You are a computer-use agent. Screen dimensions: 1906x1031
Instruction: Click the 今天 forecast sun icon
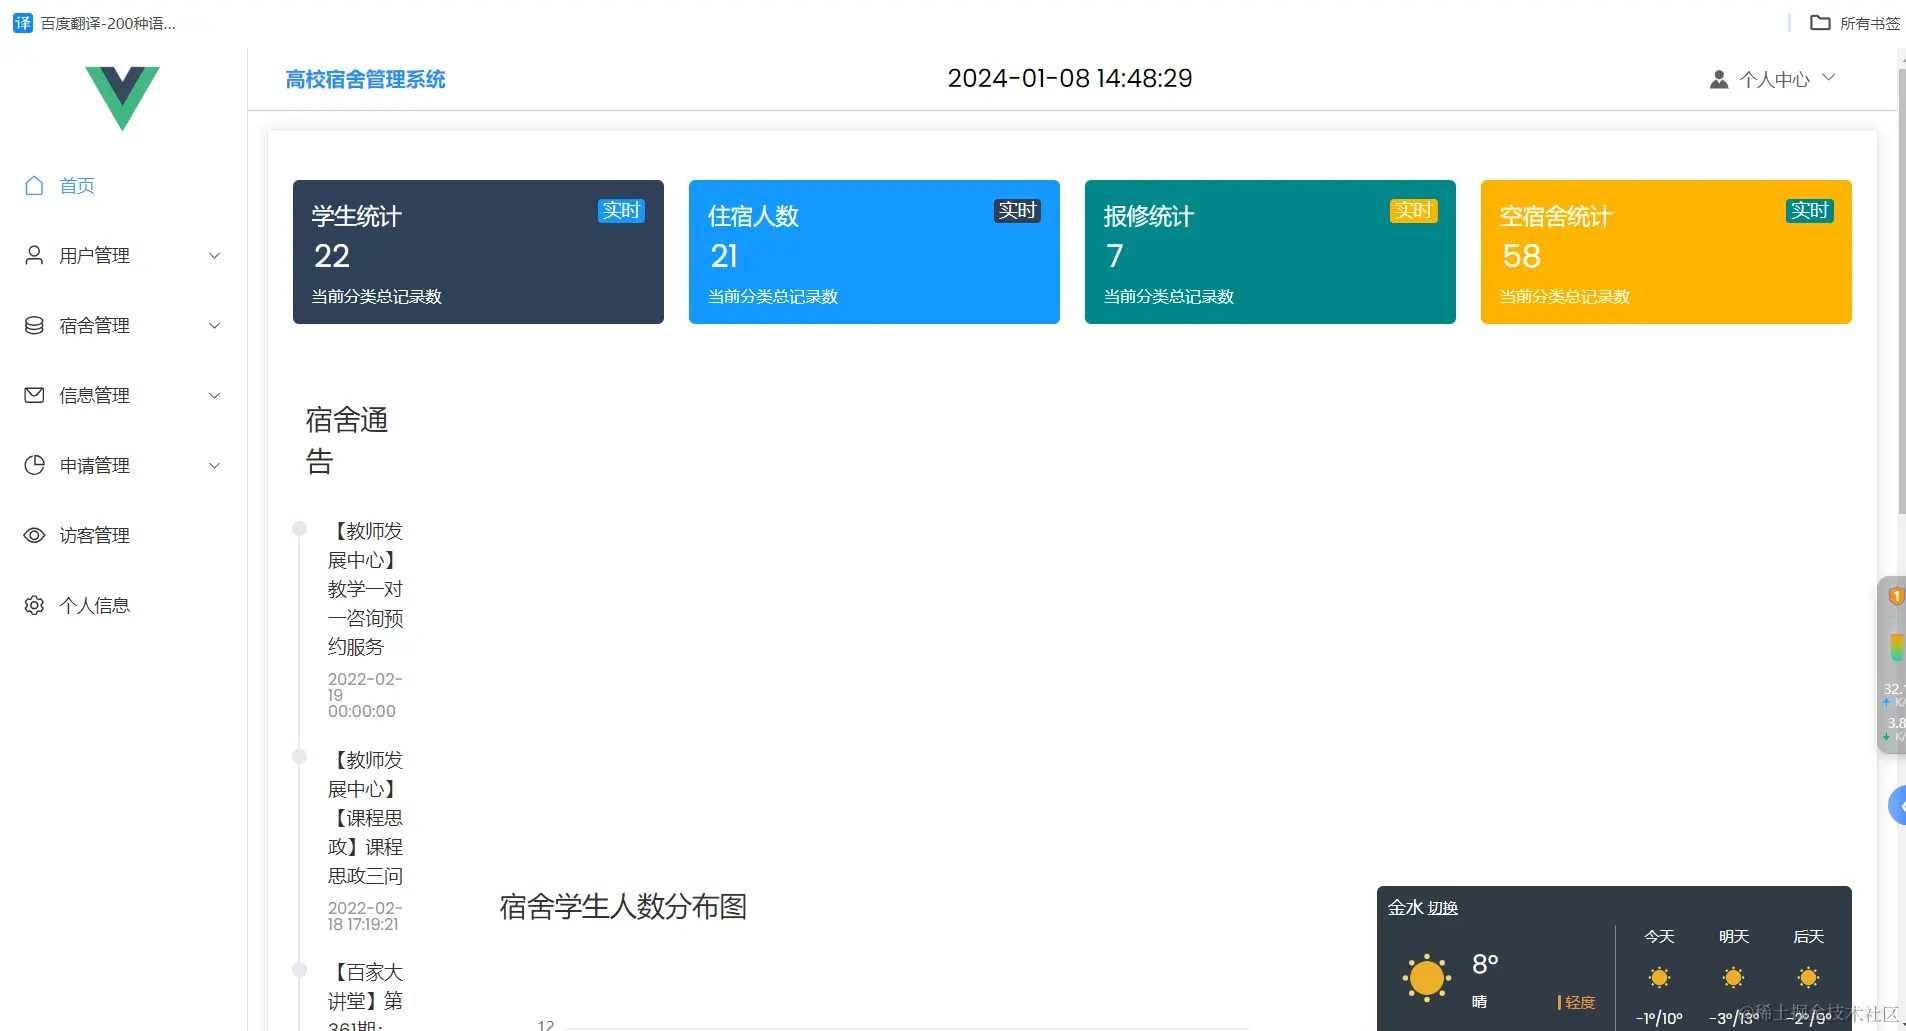click(x=1659, y=977)
